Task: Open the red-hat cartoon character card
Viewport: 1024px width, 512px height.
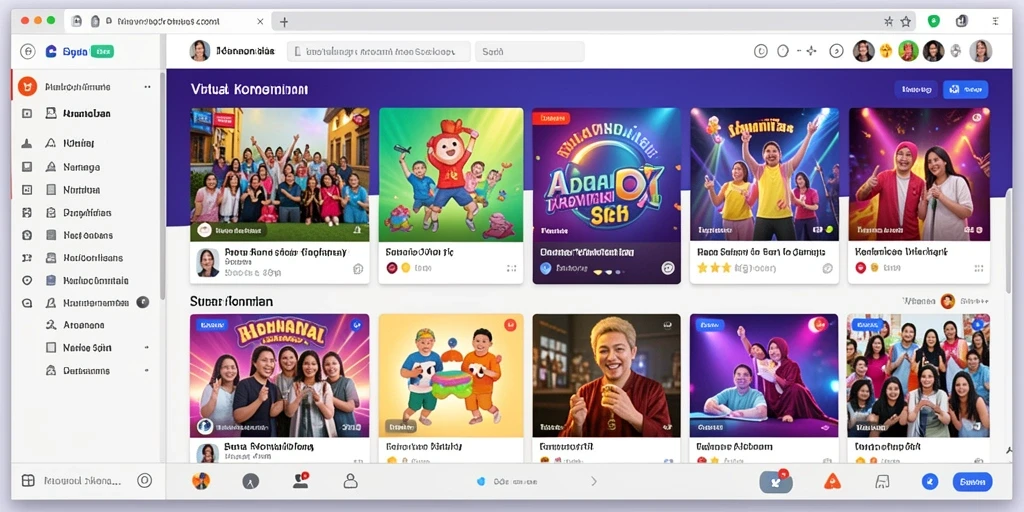Action: click(451, 174)
